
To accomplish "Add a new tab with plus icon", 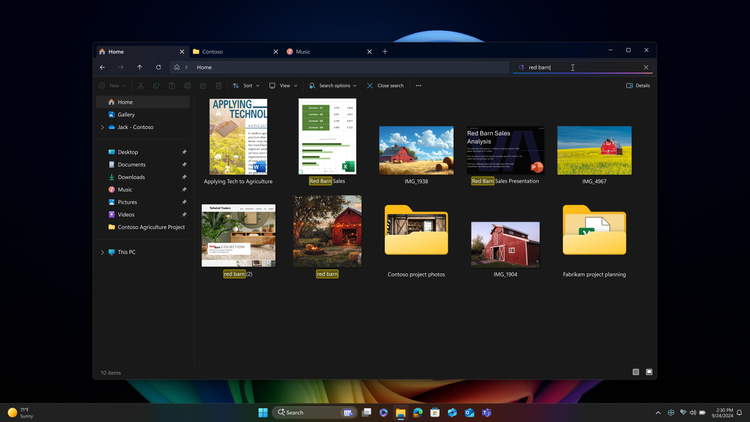I will [385, 51].
